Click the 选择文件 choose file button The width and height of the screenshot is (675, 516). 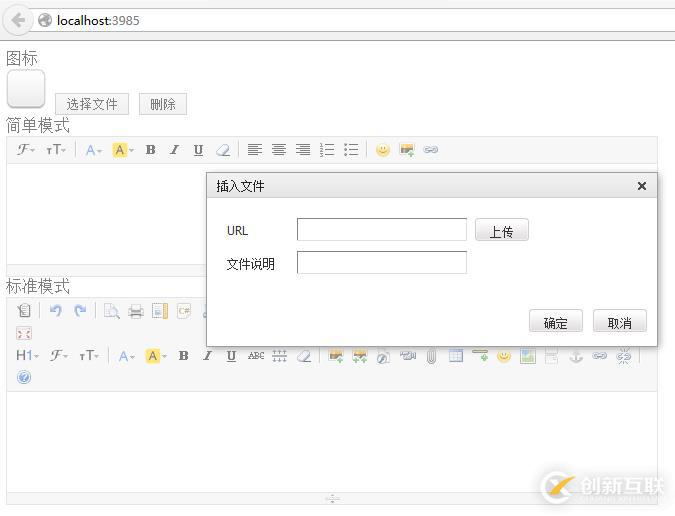pos(92,104)
